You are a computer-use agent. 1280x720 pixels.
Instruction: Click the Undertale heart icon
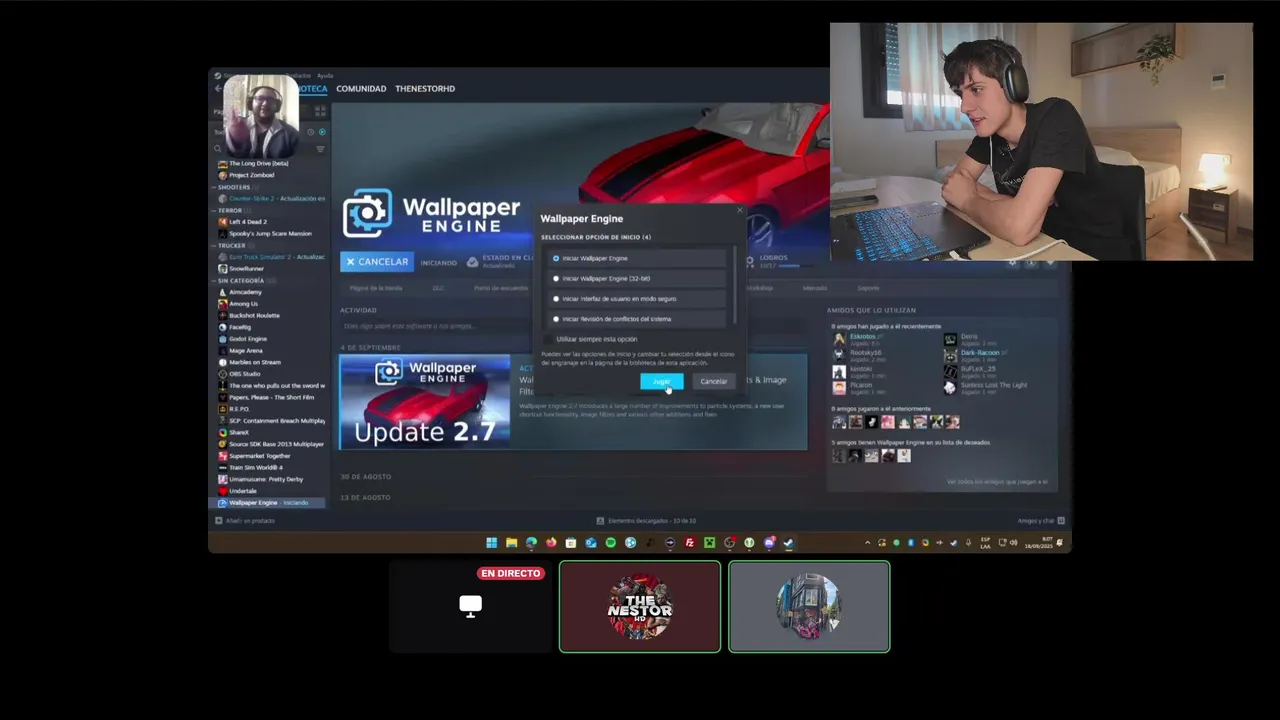coord(222,491)
